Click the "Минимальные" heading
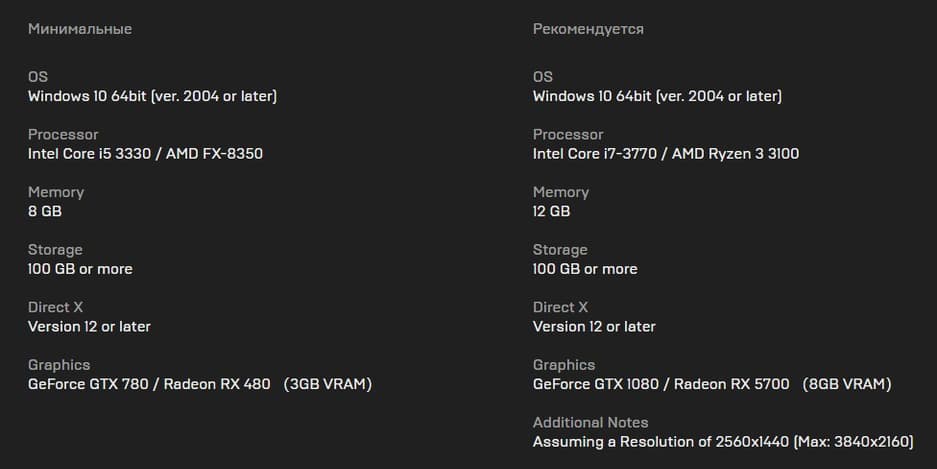The image size is (937, 469). (x=80, y=29)
